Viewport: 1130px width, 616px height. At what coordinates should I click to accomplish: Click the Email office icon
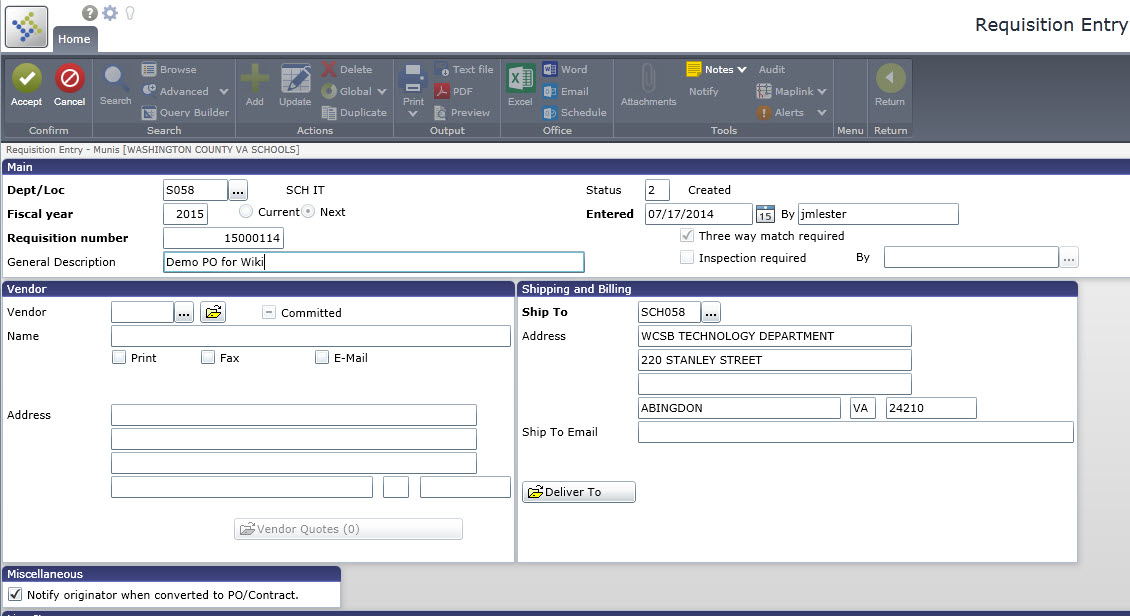coord(549,91)
